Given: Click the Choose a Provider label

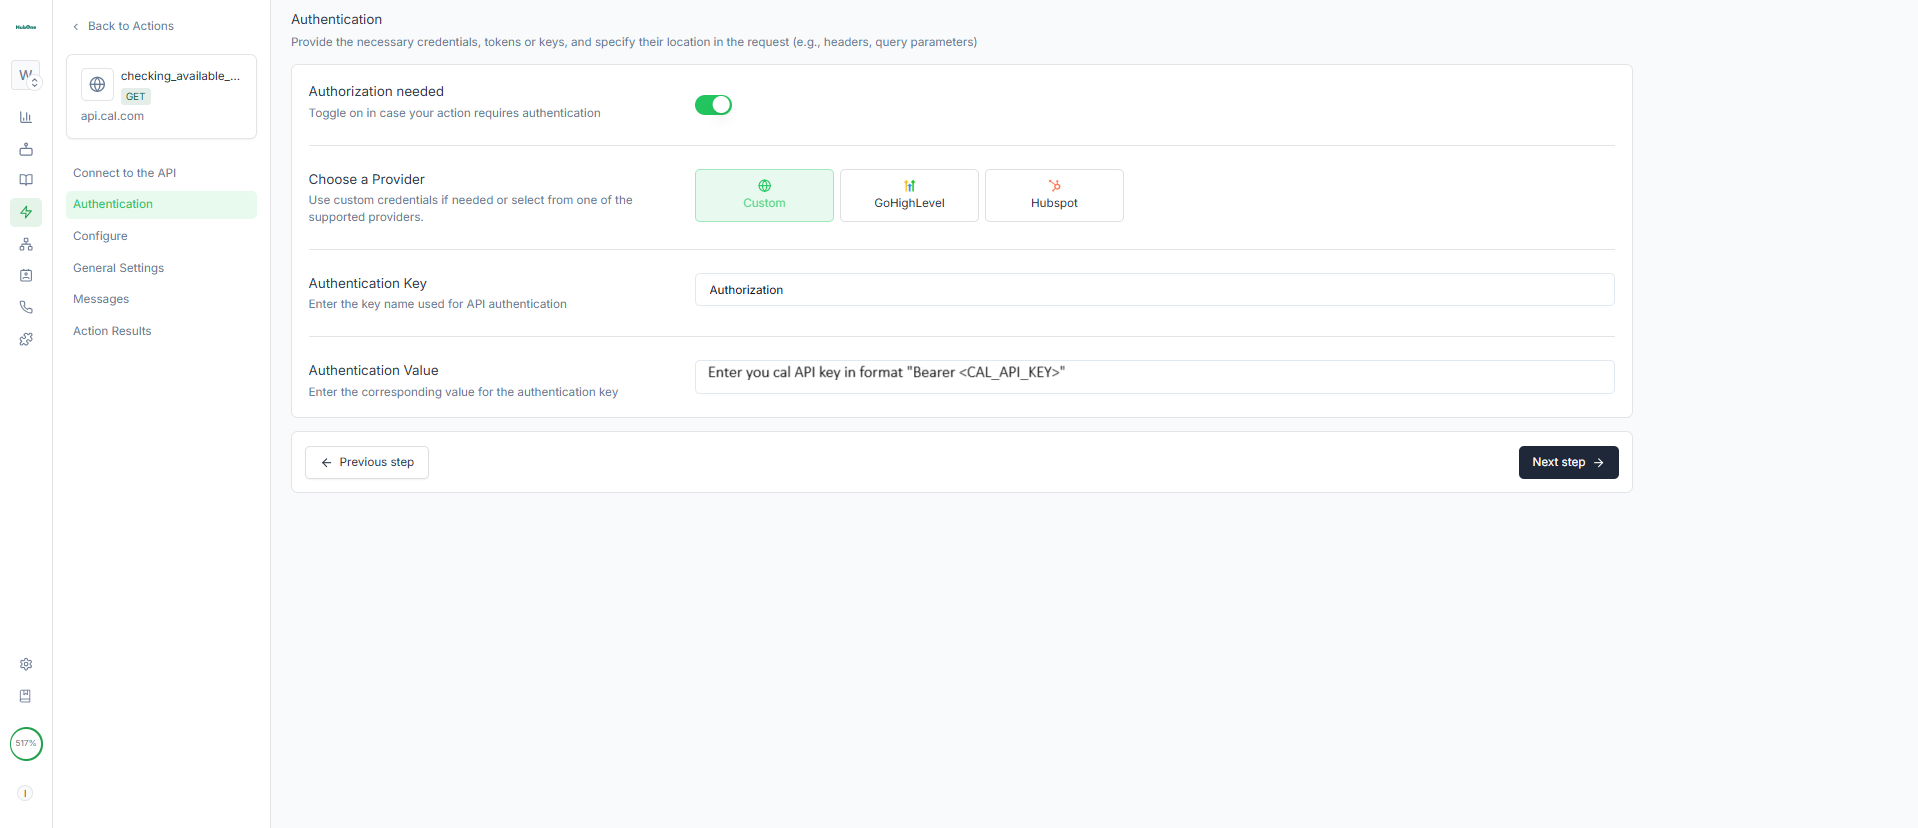Looking at the screenshot, I should (366, 179).
